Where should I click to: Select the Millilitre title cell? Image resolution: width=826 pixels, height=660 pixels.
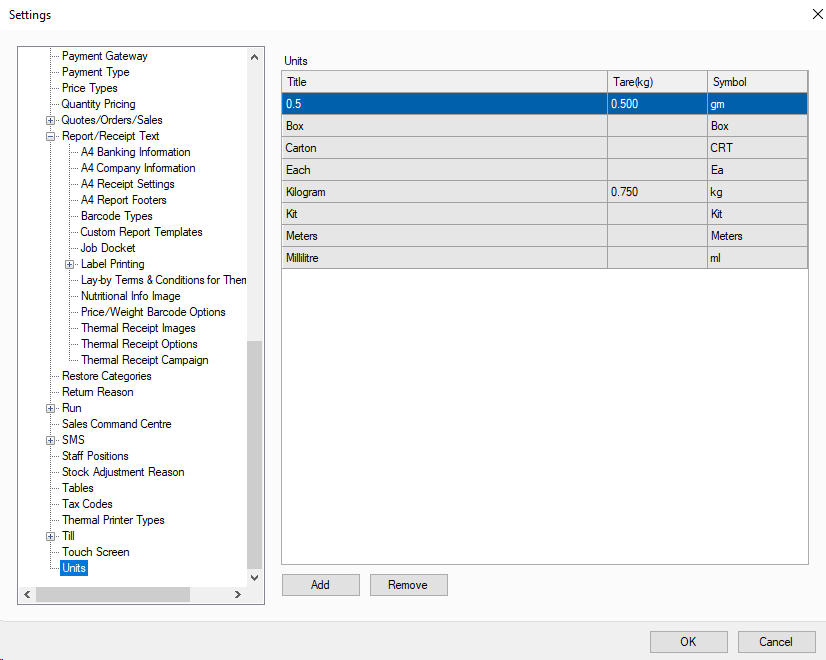[x=445, y=258]
